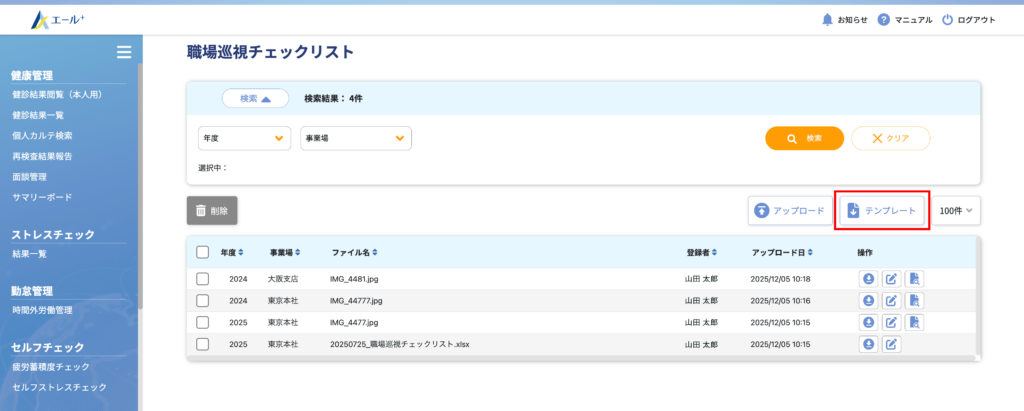This screenshot has width=1024, height=411.
Task: Collapse the 検索 panel toggle
Action: coord(255,98)
